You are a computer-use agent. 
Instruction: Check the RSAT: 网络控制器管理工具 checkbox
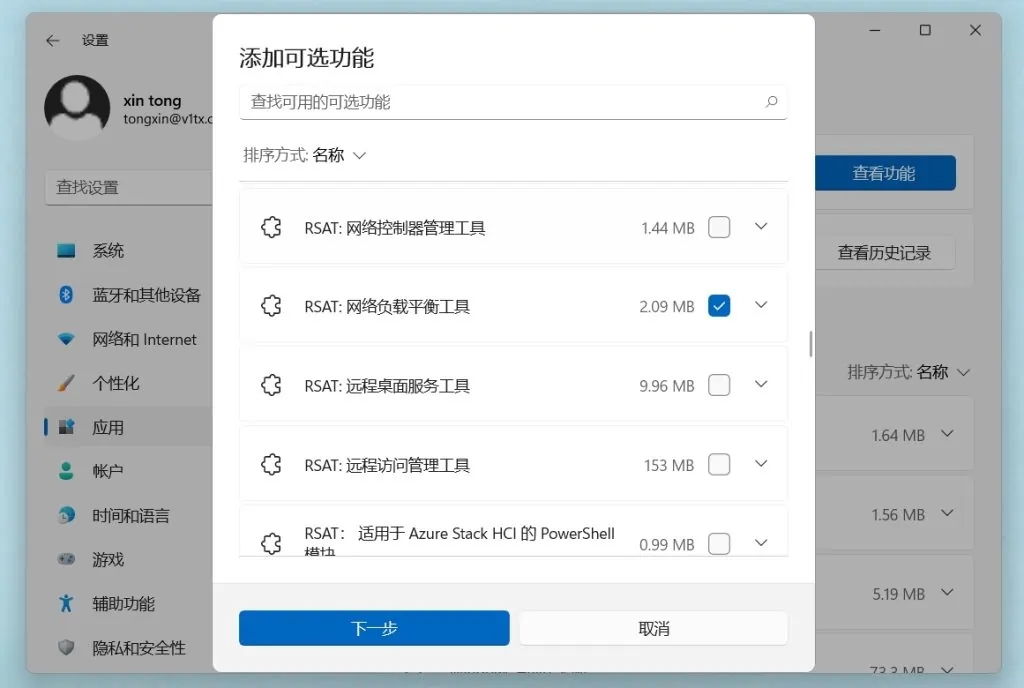pos(719,227)
